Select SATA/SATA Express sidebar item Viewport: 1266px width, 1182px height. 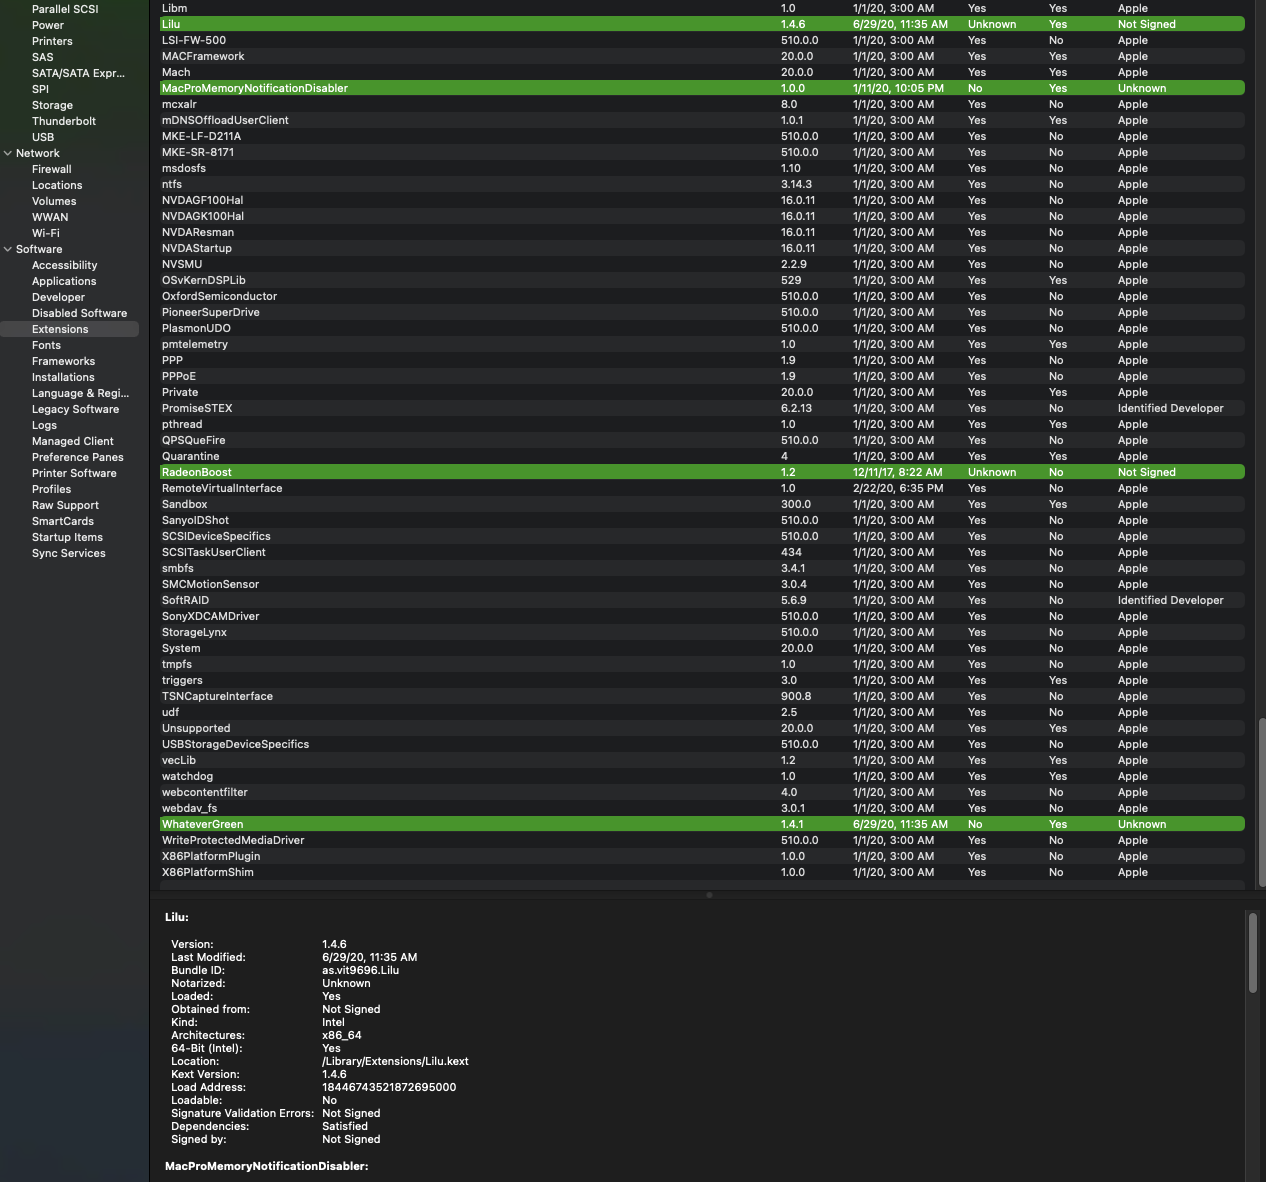tap(78, 73)
